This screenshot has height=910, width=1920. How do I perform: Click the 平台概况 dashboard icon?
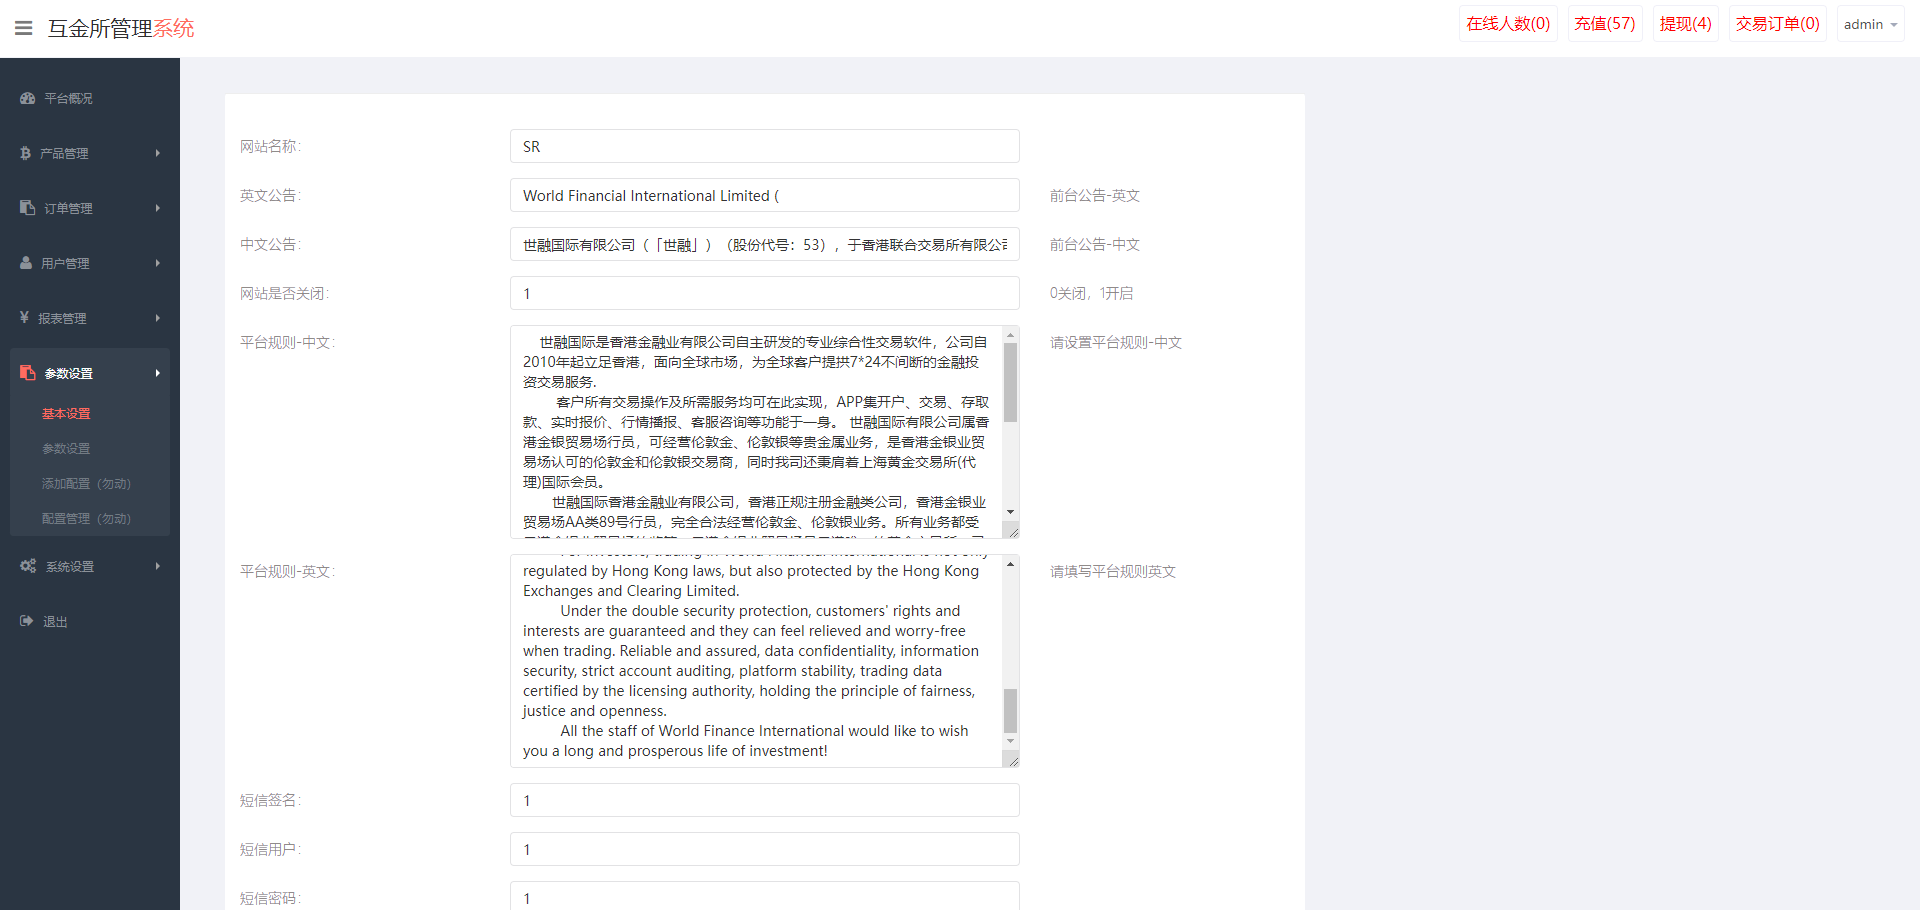(x=26, y=98)
